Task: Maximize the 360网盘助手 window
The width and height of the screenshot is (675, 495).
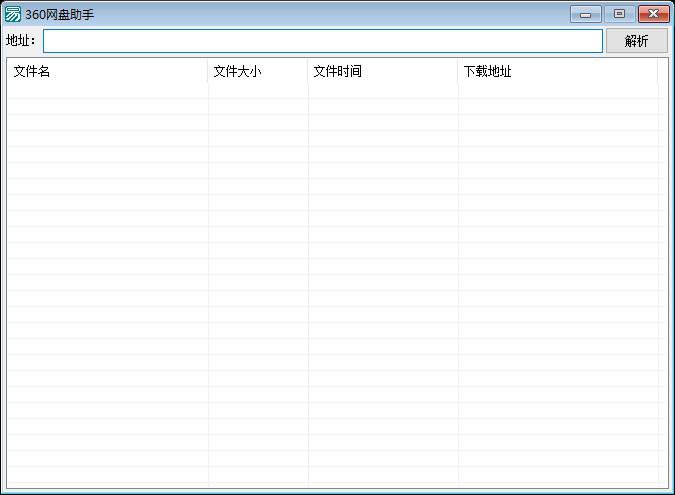Action: 619,14
